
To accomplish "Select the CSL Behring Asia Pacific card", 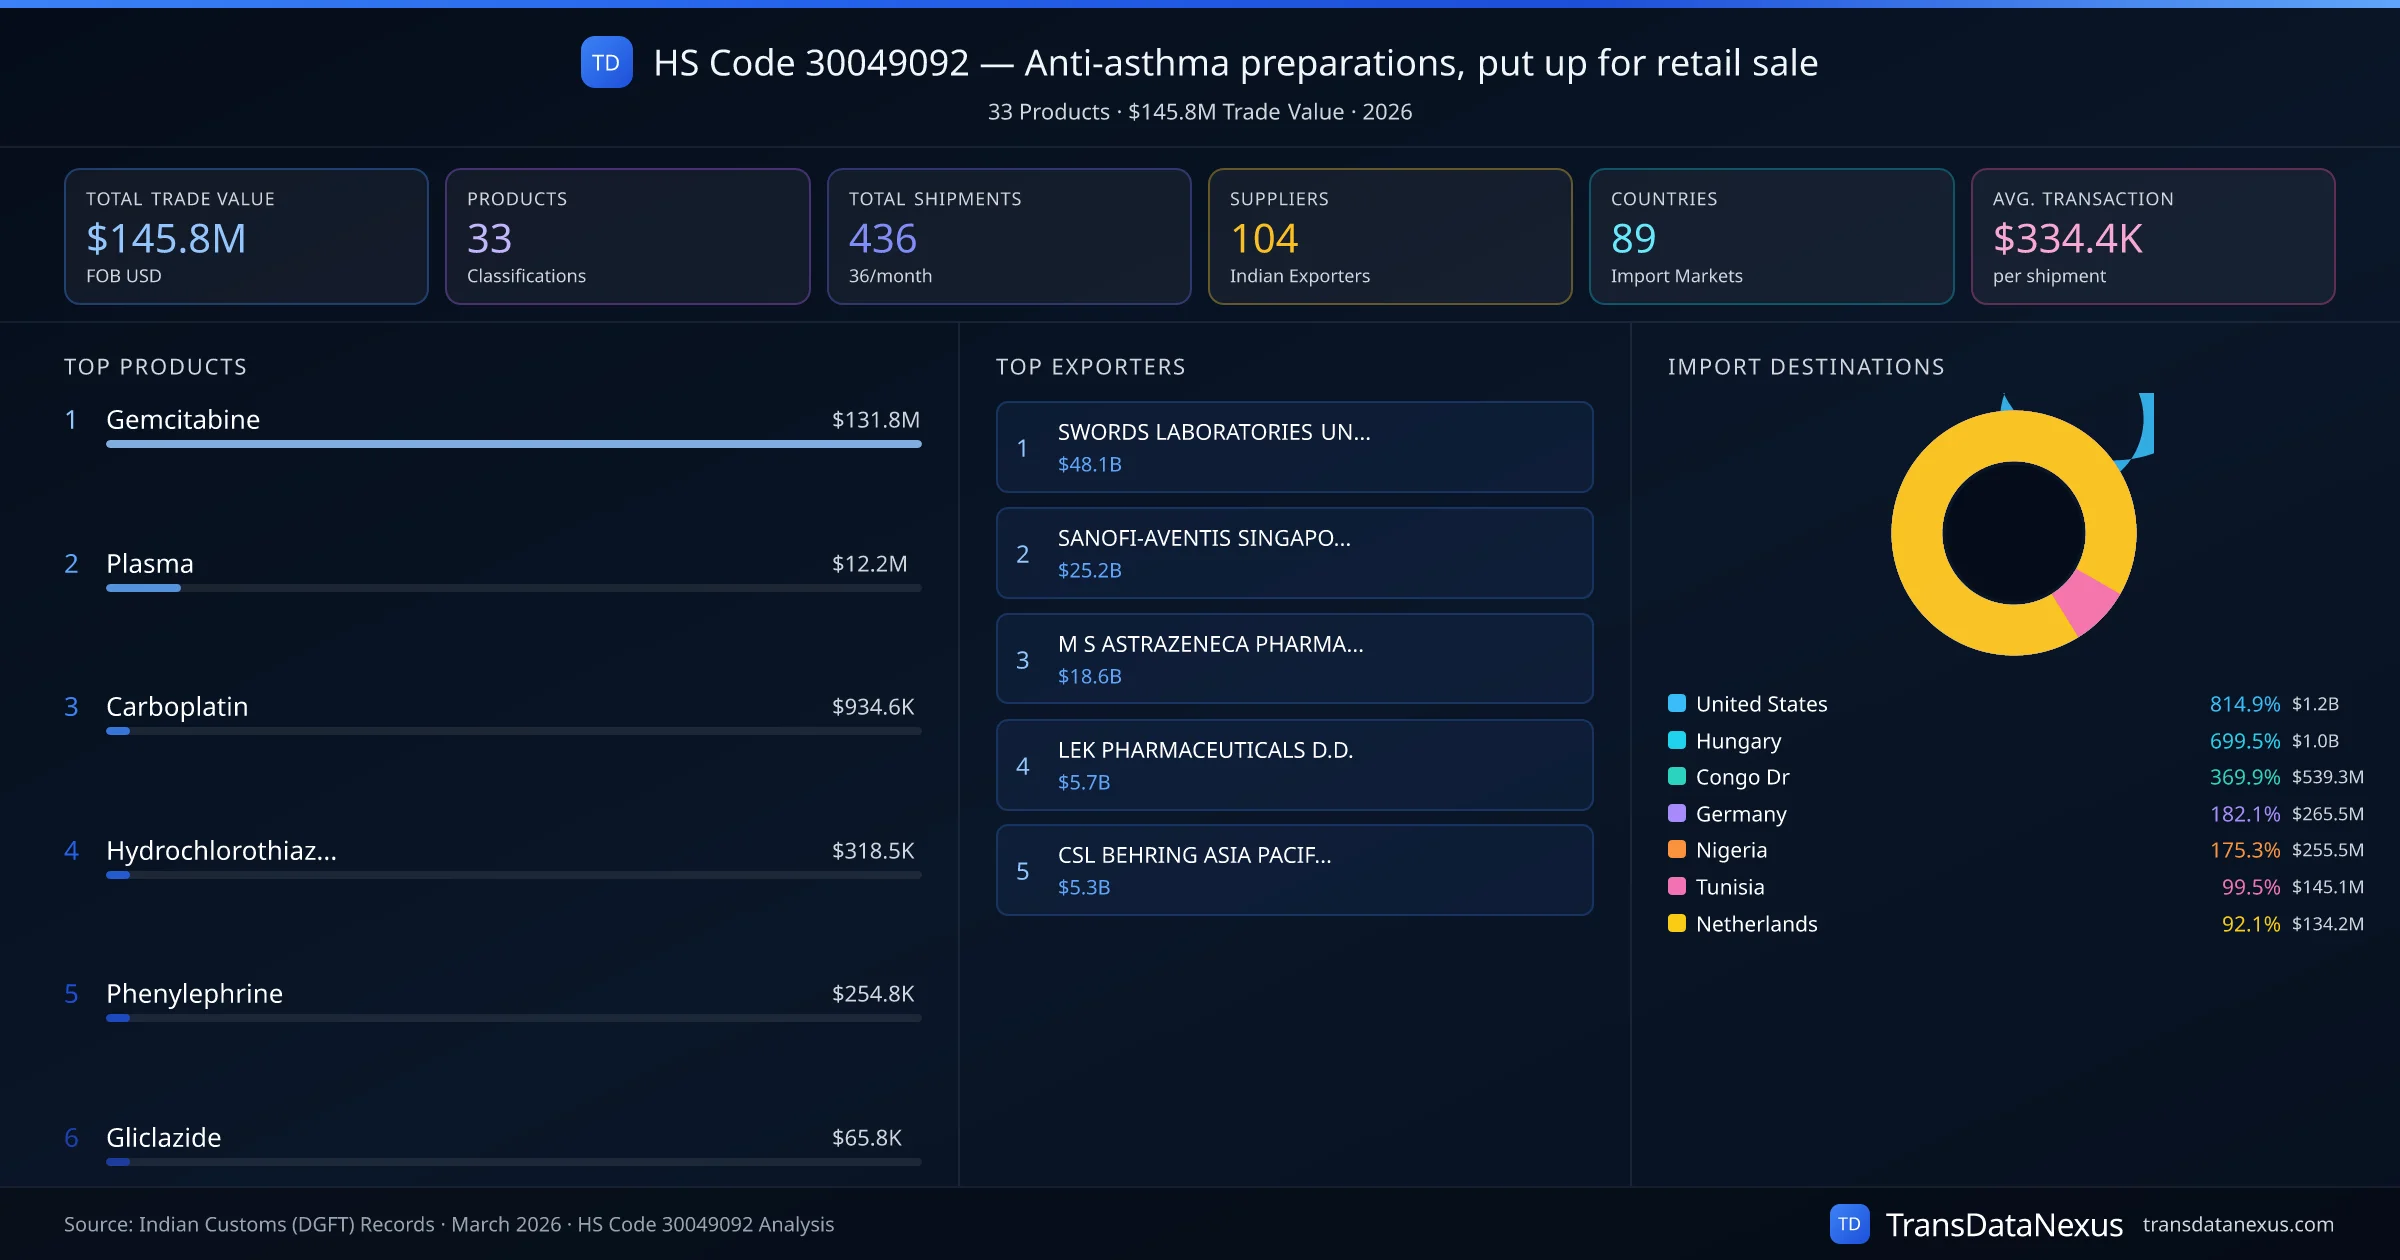I will pos(1294,870).
